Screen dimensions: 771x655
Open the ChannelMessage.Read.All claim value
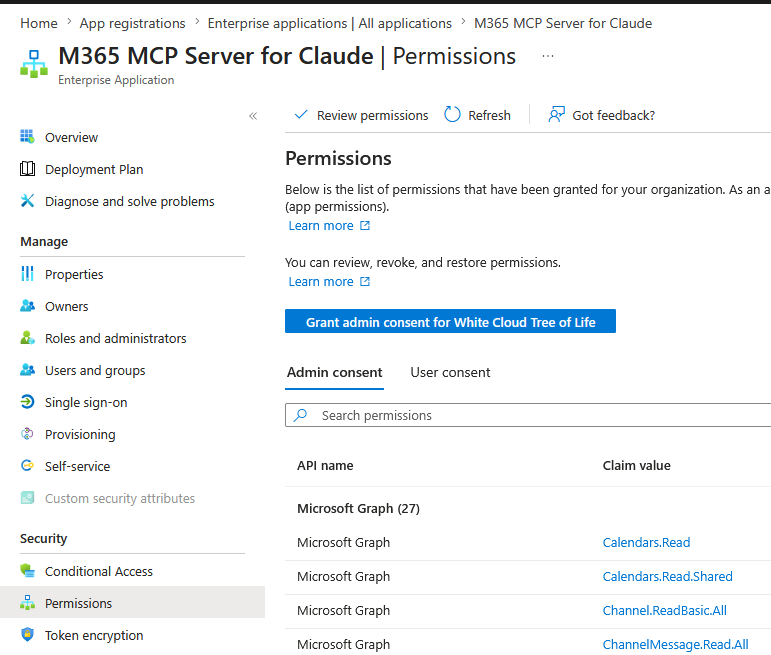click(x=675, y=644)
